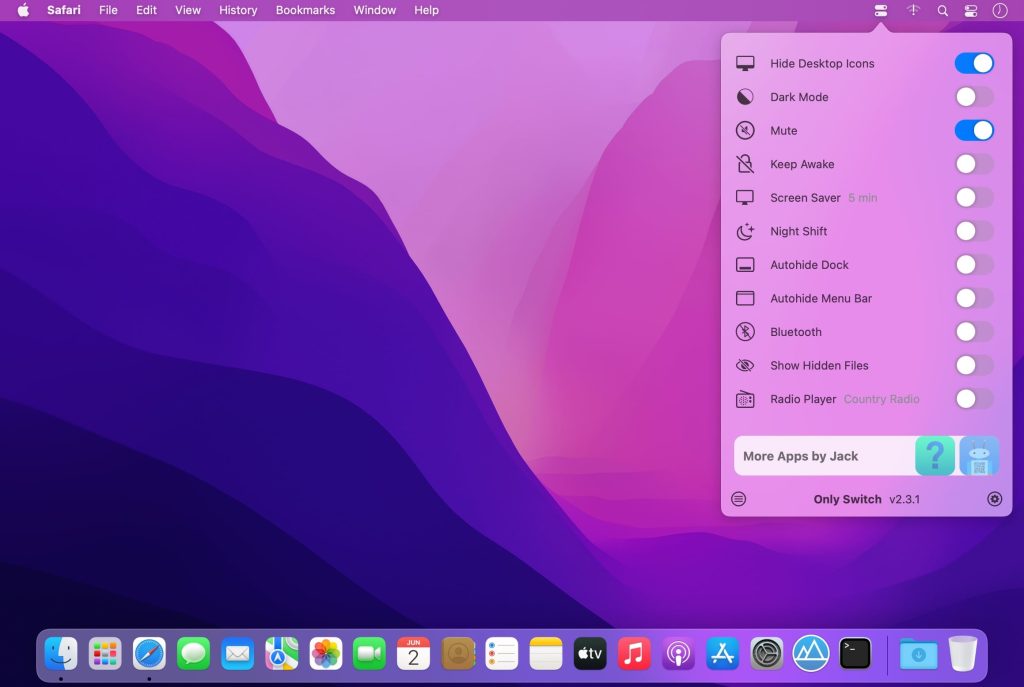This screenshot has width=1024, height=687.
Task: Click the Night Shift moon icon
Action: (x=744, y=231)
